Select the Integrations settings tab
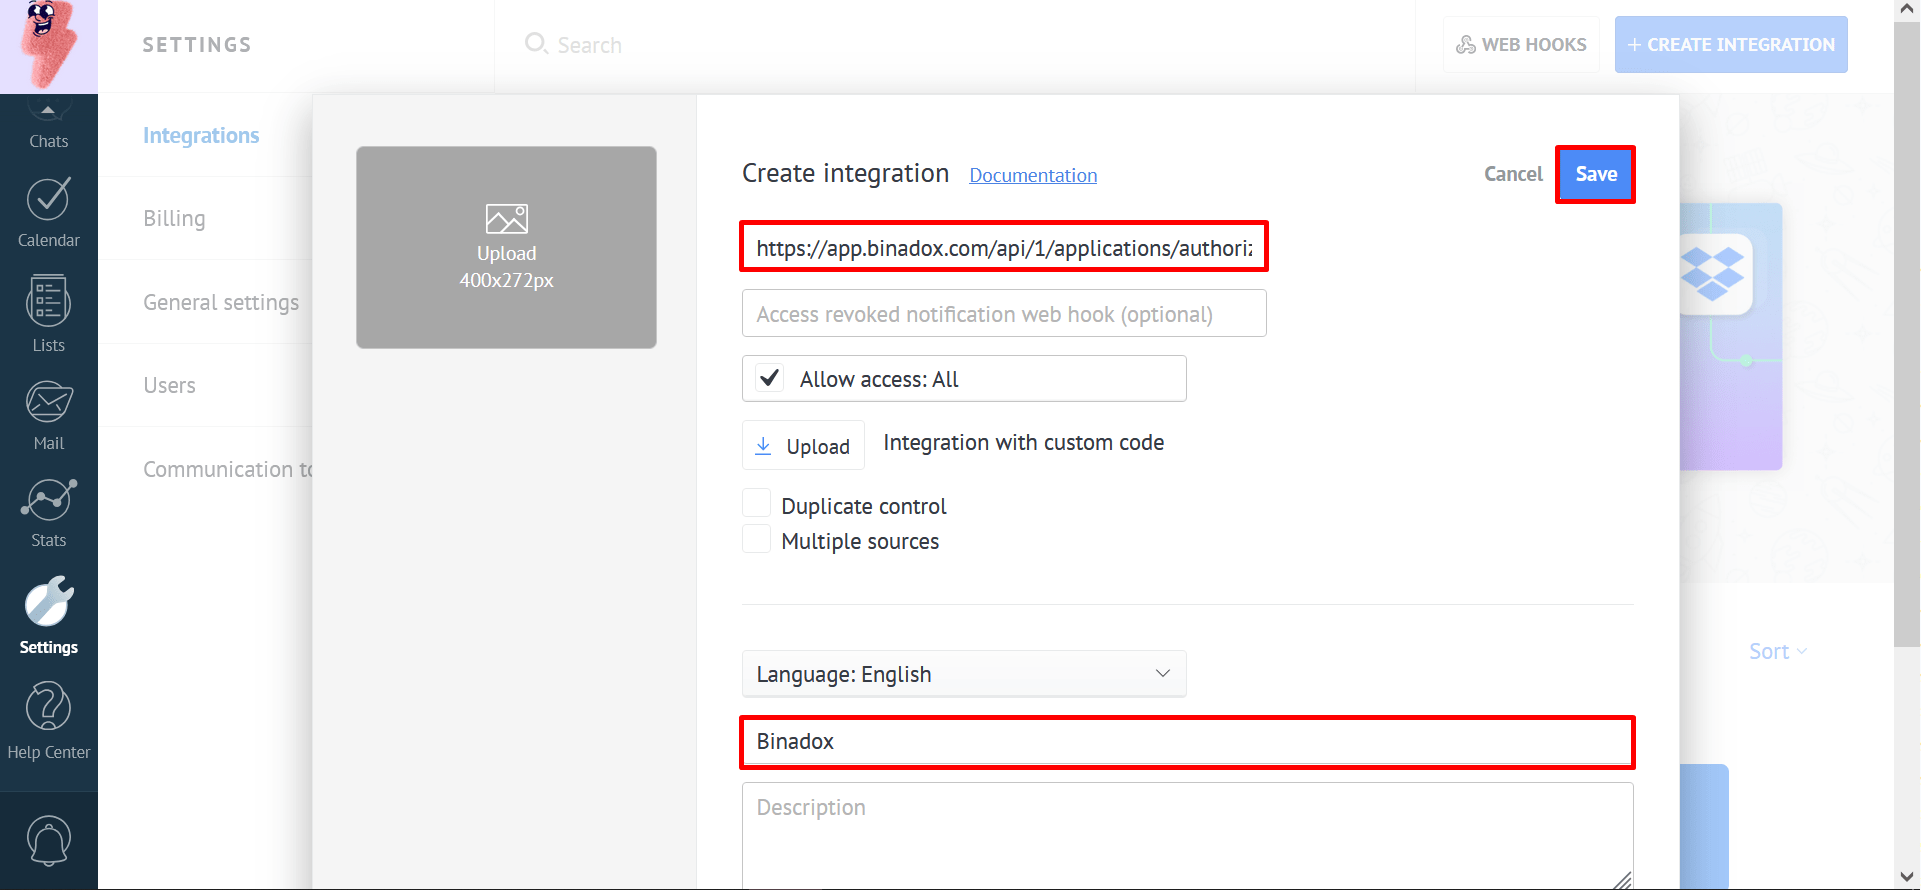This screenshot has width=1921, height=890. point(201,135)
